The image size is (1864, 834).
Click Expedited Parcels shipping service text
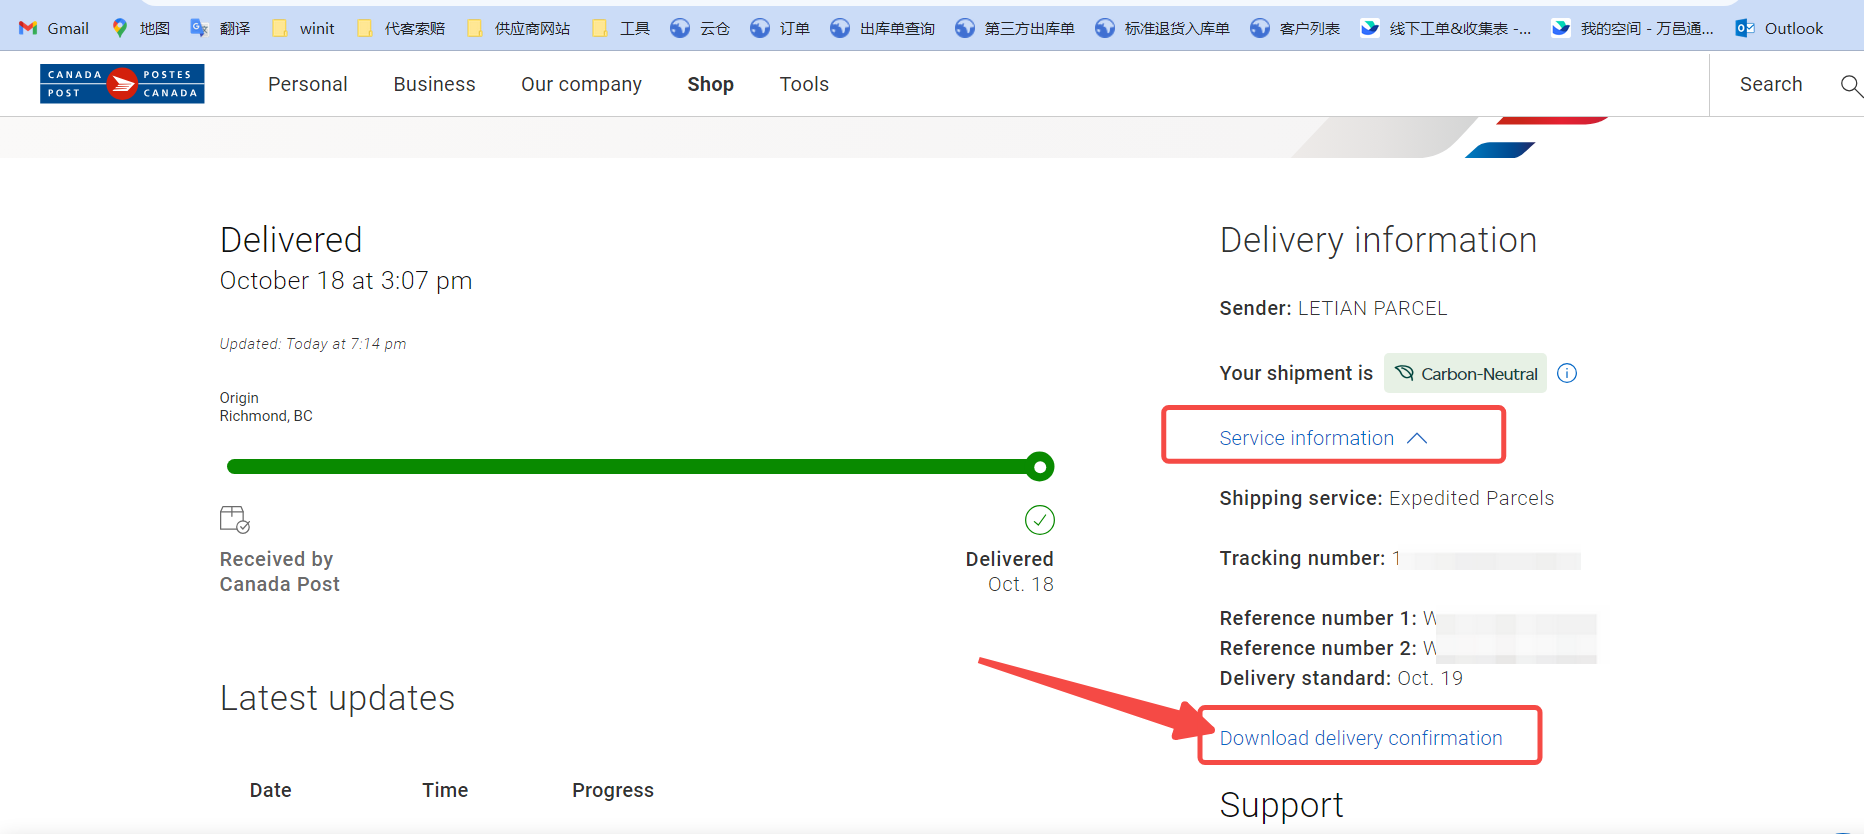[1471, 498]
